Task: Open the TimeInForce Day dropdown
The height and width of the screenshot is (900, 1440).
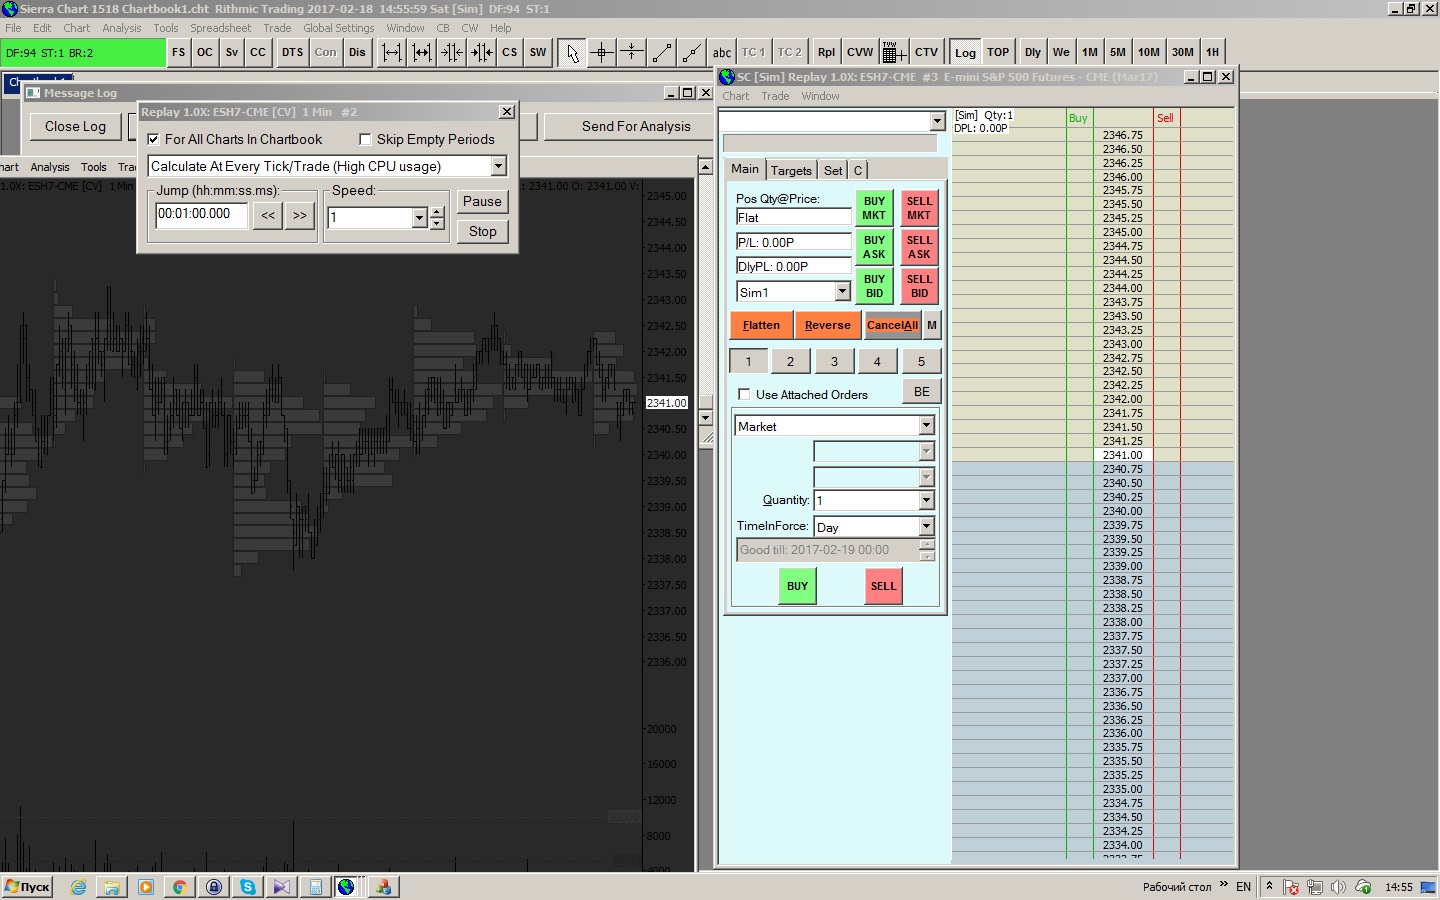Action: 926,526
